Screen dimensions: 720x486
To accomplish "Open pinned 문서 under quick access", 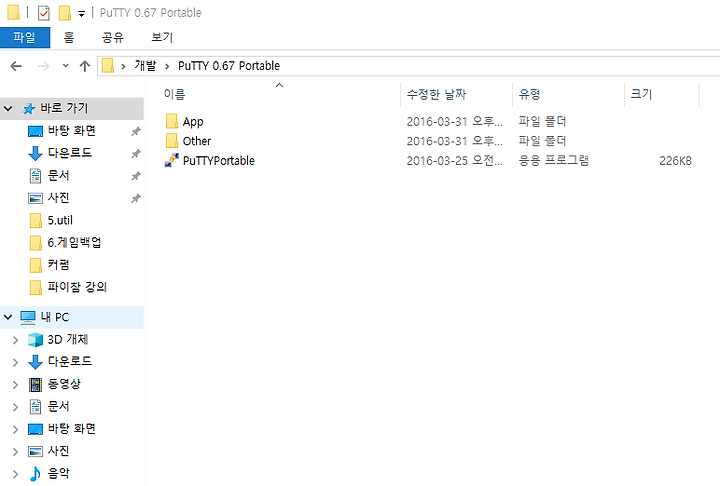I will tap(58, 175).
